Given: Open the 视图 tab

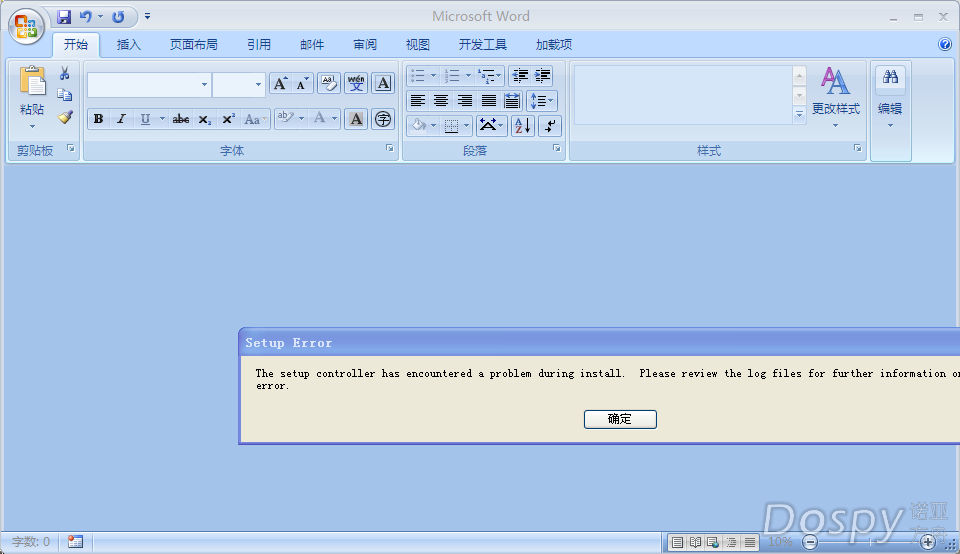Looking at the screenshot, I should pyautogui.click(x=418, y=45).
